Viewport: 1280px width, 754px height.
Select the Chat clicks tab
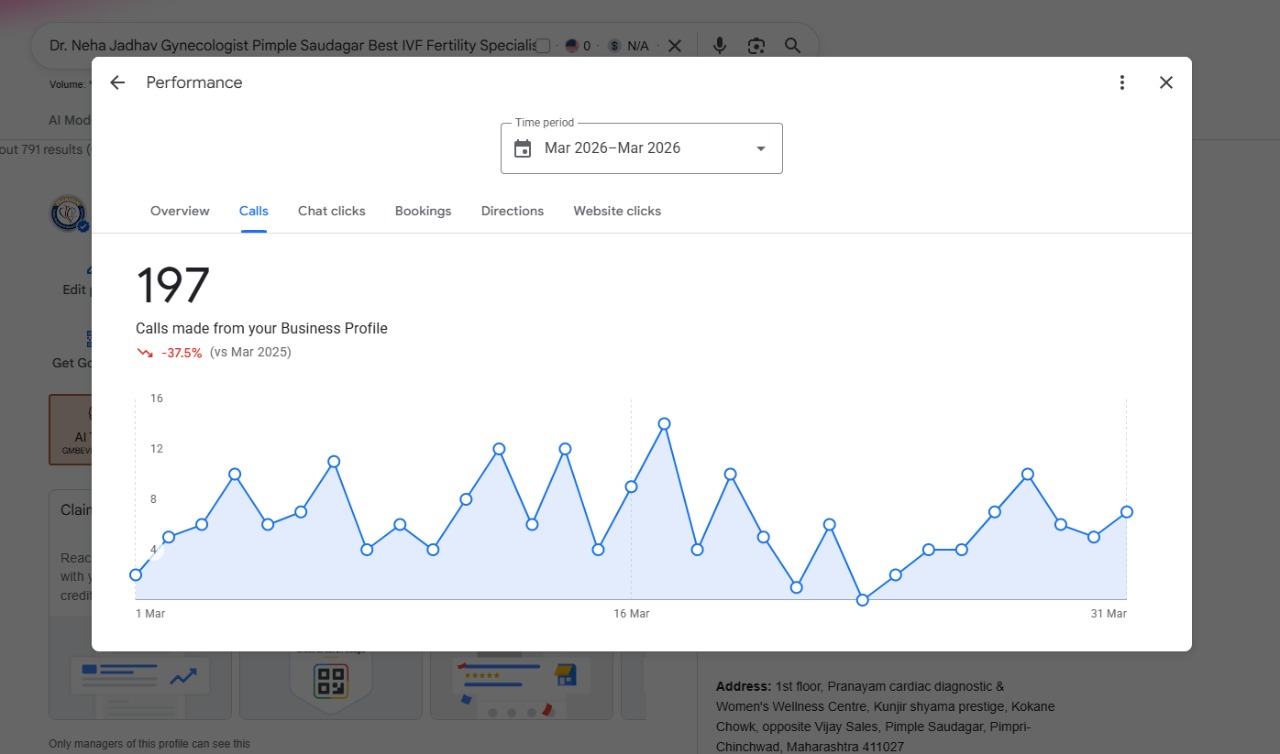click(x=332, y=211)
